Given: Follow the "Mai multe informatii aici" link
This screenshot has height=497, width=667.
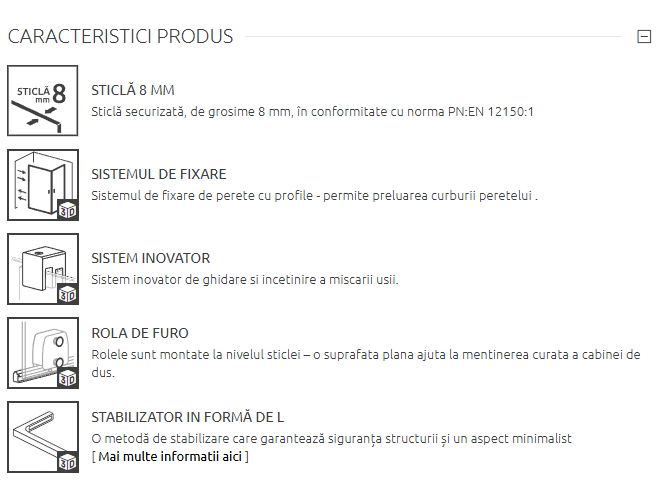Looking at the screenshot, I should pos(170,457).
